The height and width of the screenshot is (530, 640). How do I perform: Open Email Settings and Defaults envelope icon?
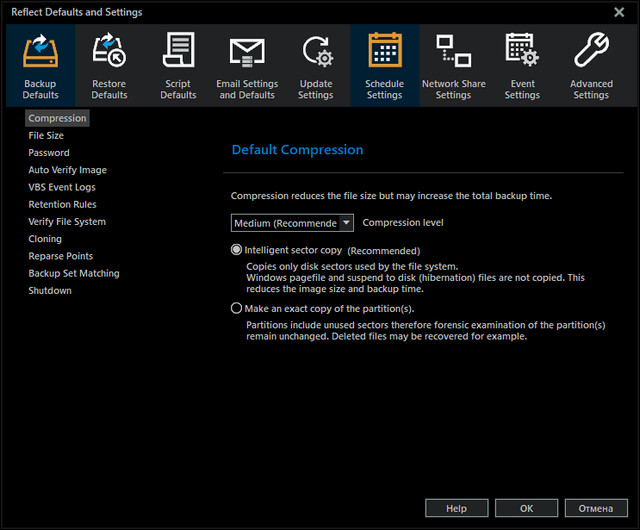tap(247, 52)
